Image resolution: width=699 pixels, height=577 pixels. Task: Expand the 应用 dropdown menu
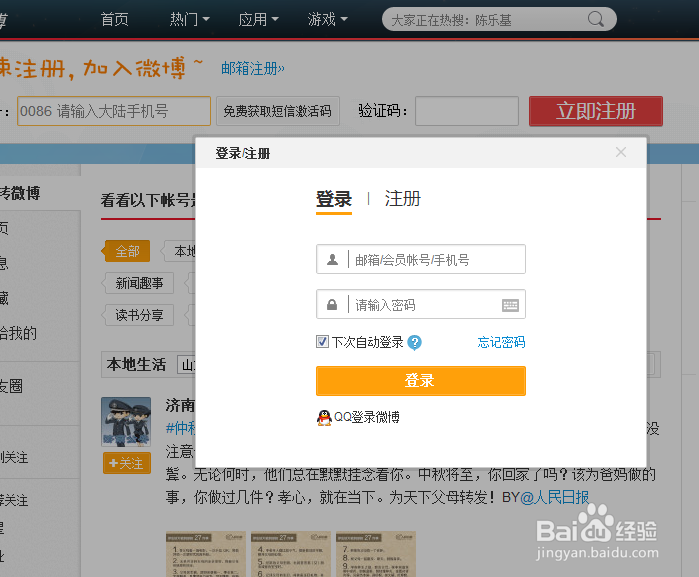(259, 19)
